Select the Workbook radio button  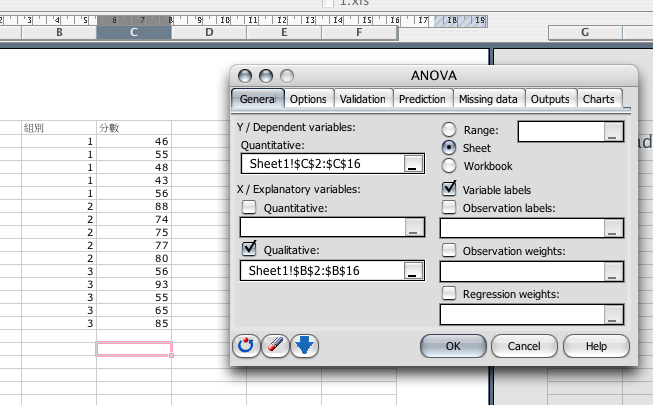(449, 165)
